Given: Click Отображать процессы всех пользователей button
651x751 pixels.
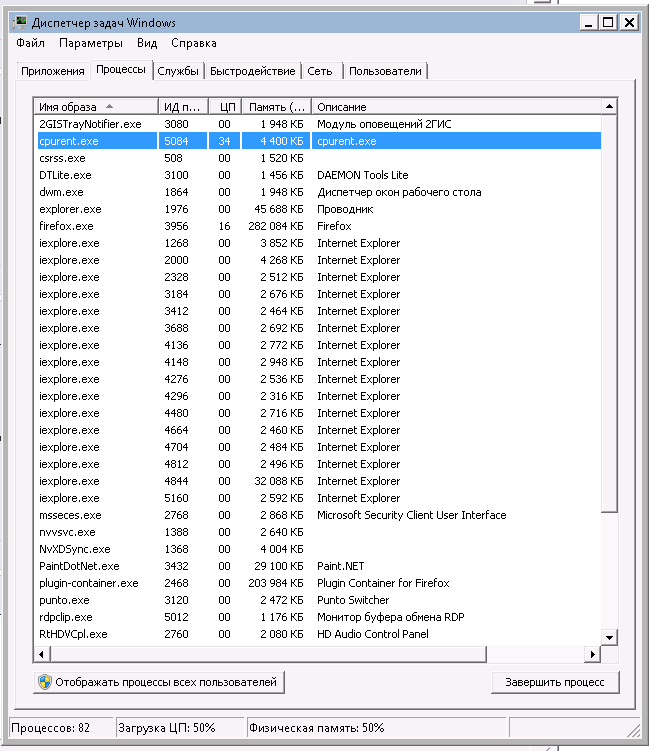Looking at the screenshot, I should point(159,682).
